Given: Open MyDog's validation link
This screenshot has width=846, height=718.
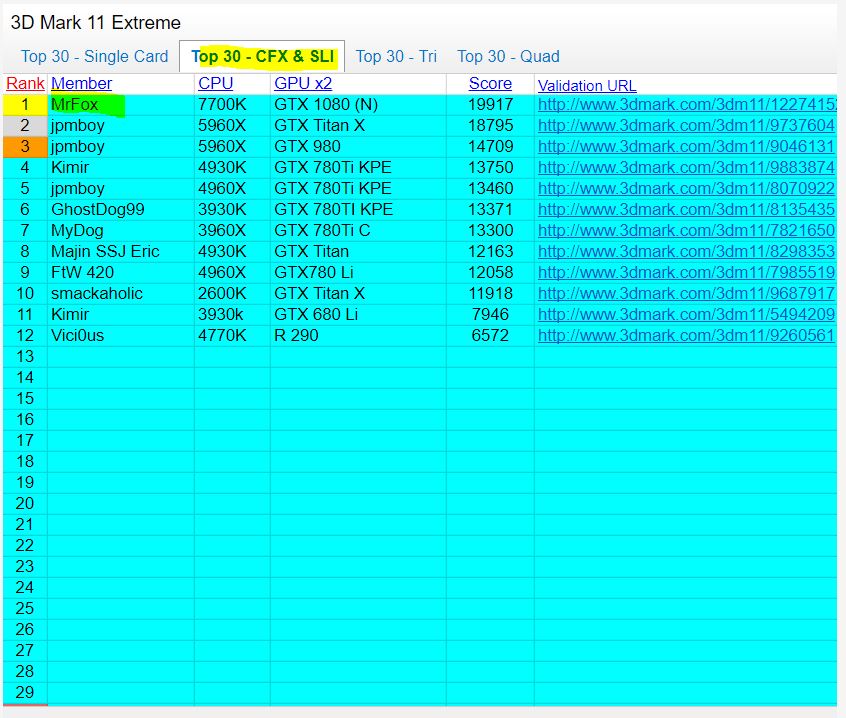Looking at the screenshot, I should coord(686,230).
